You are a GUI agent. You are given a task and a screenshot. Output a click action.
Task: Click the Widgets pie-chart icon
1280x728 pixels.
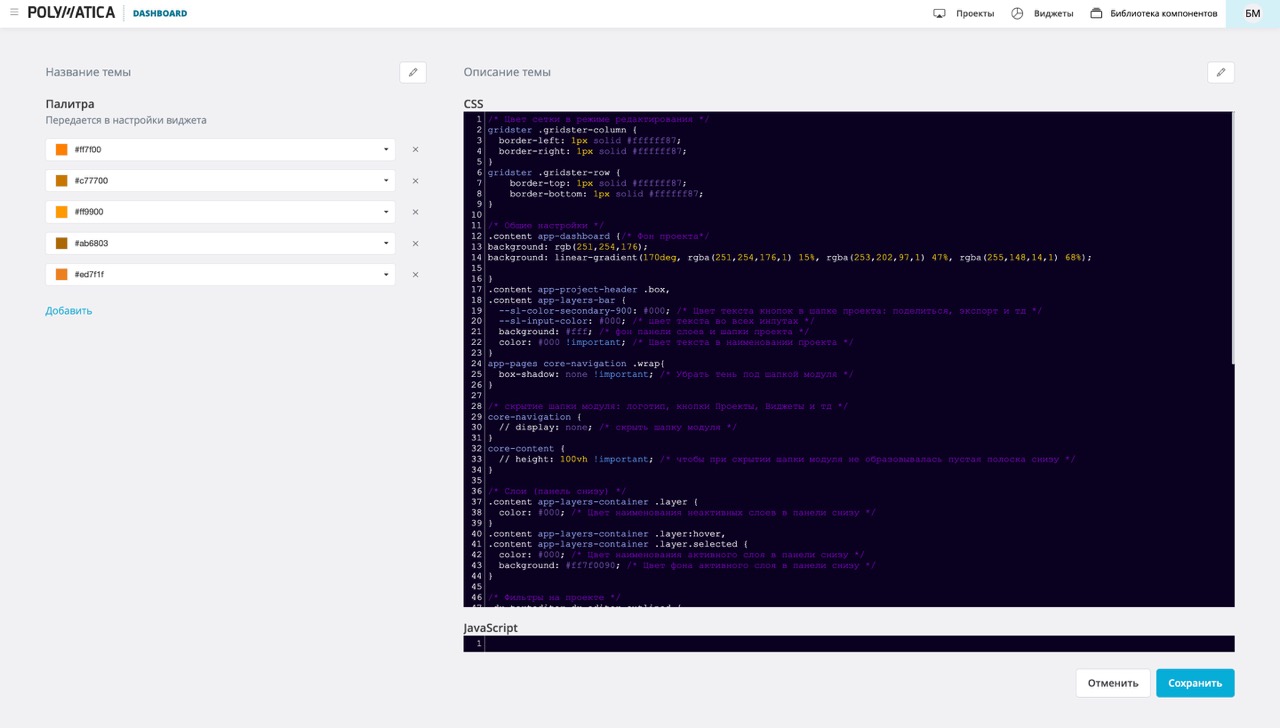(x=1017, y=14)
